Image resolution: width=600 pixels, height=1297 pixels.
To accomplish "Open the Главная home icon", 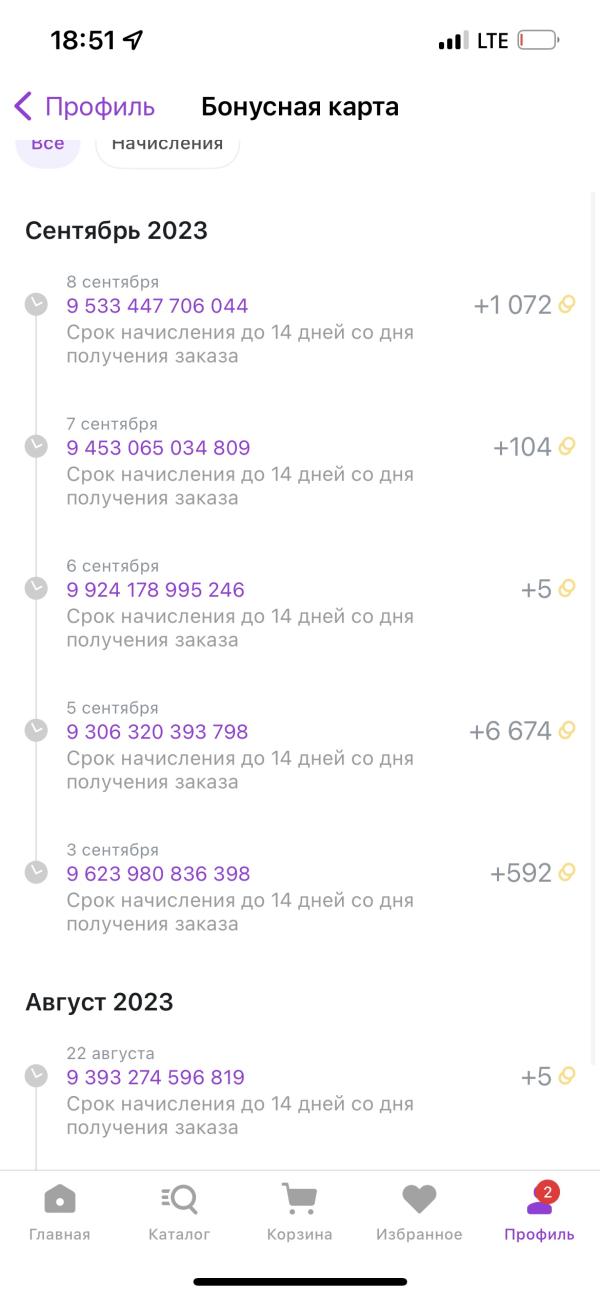I will coord(59,1198).
